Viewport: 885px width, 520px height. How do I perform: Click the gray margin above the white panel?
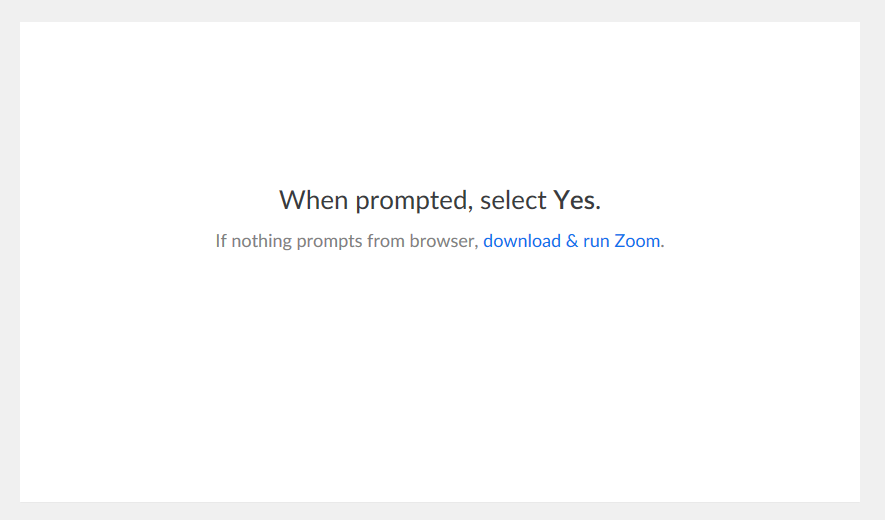(442, 11)
